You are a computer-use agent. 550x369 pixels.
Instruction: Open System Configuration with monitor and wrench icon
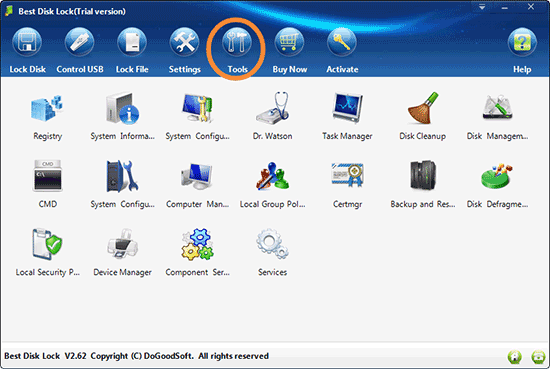pos(197,116)
